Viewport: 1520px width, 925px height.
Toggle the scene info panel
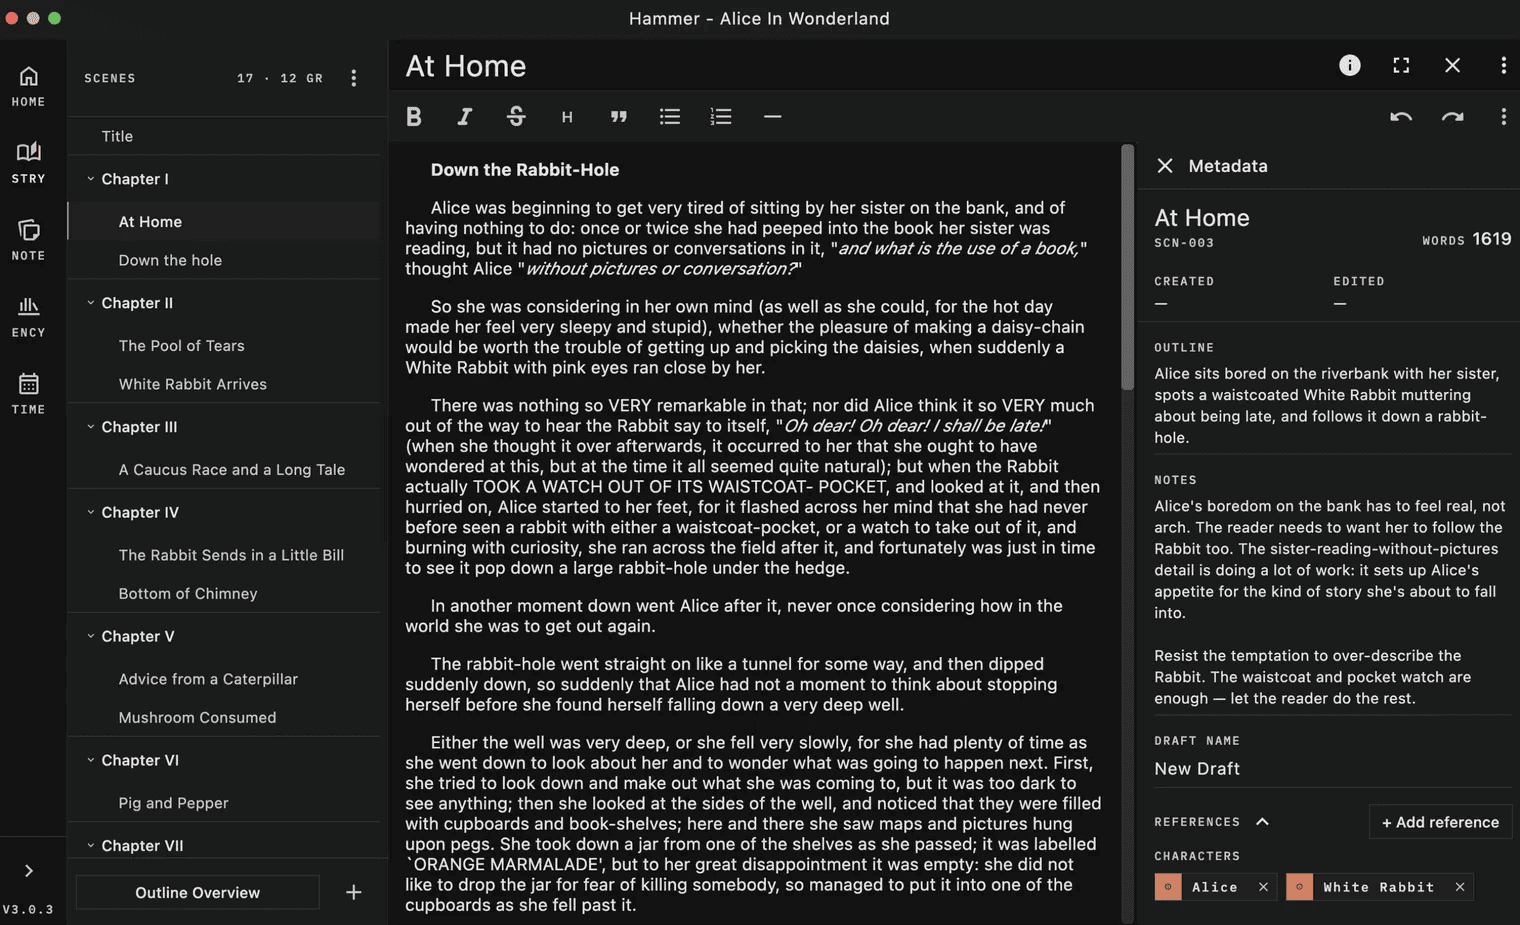[x=1350, y=65]
